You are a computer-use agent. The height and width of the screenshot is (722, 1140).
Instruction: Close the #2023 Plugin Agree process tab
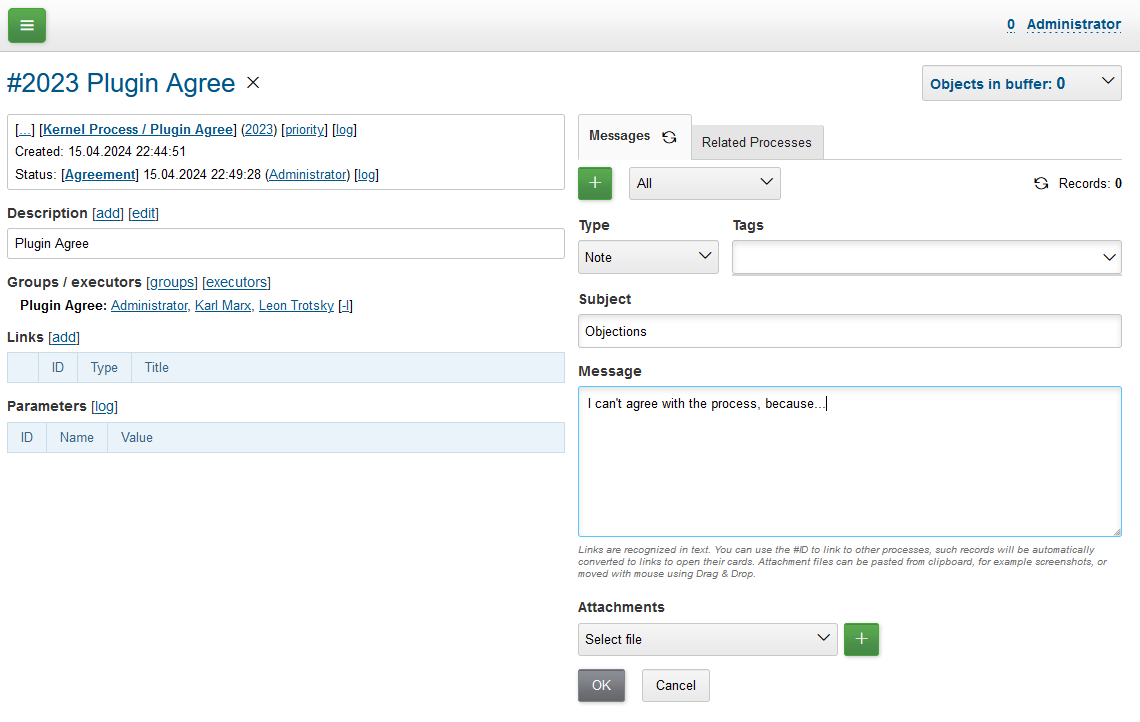coord(253,83)
